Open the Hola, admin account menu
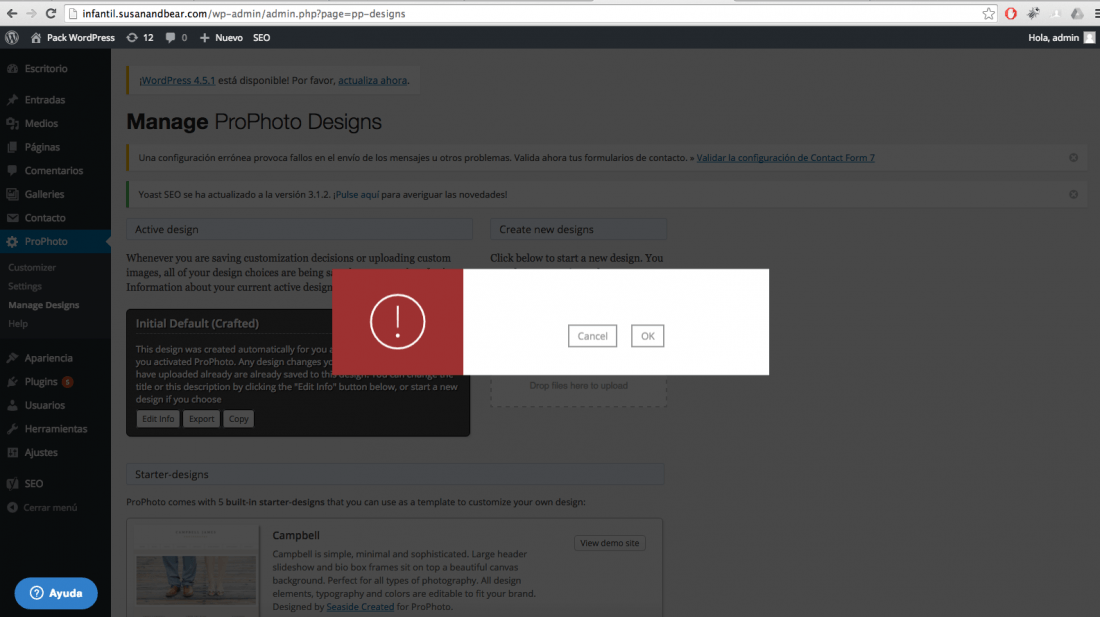The width and height of the screenshot is (1100, 617). pyautogui.click(x=1061, y=38)
